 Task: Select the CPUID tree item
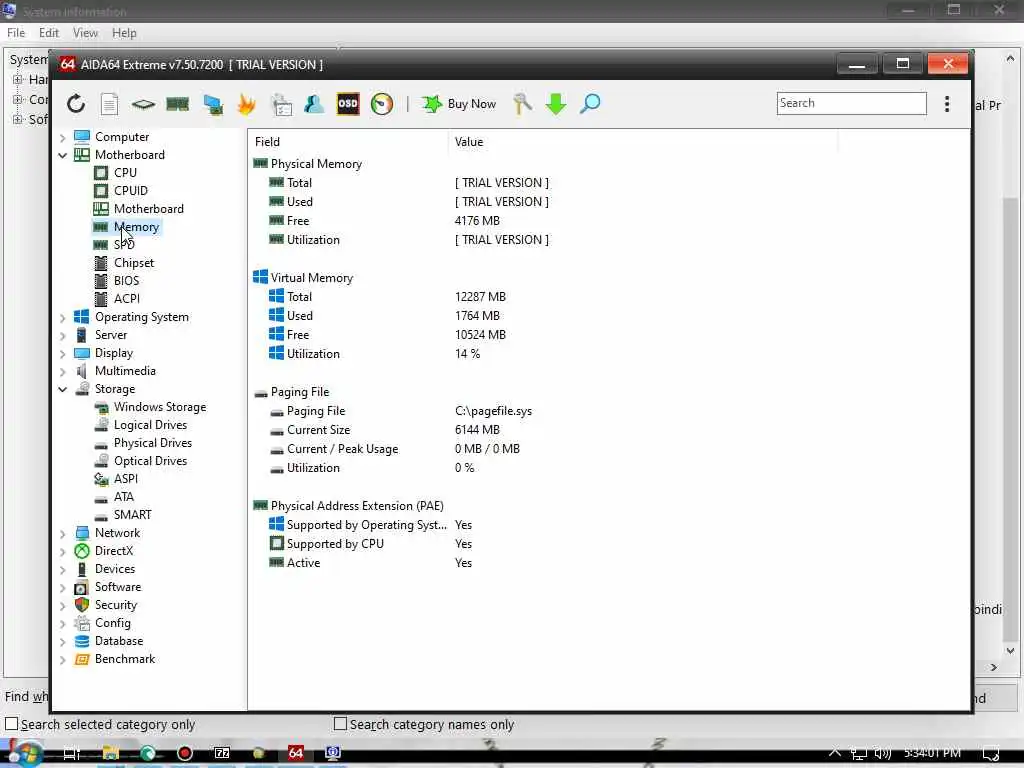click(131, 191)
